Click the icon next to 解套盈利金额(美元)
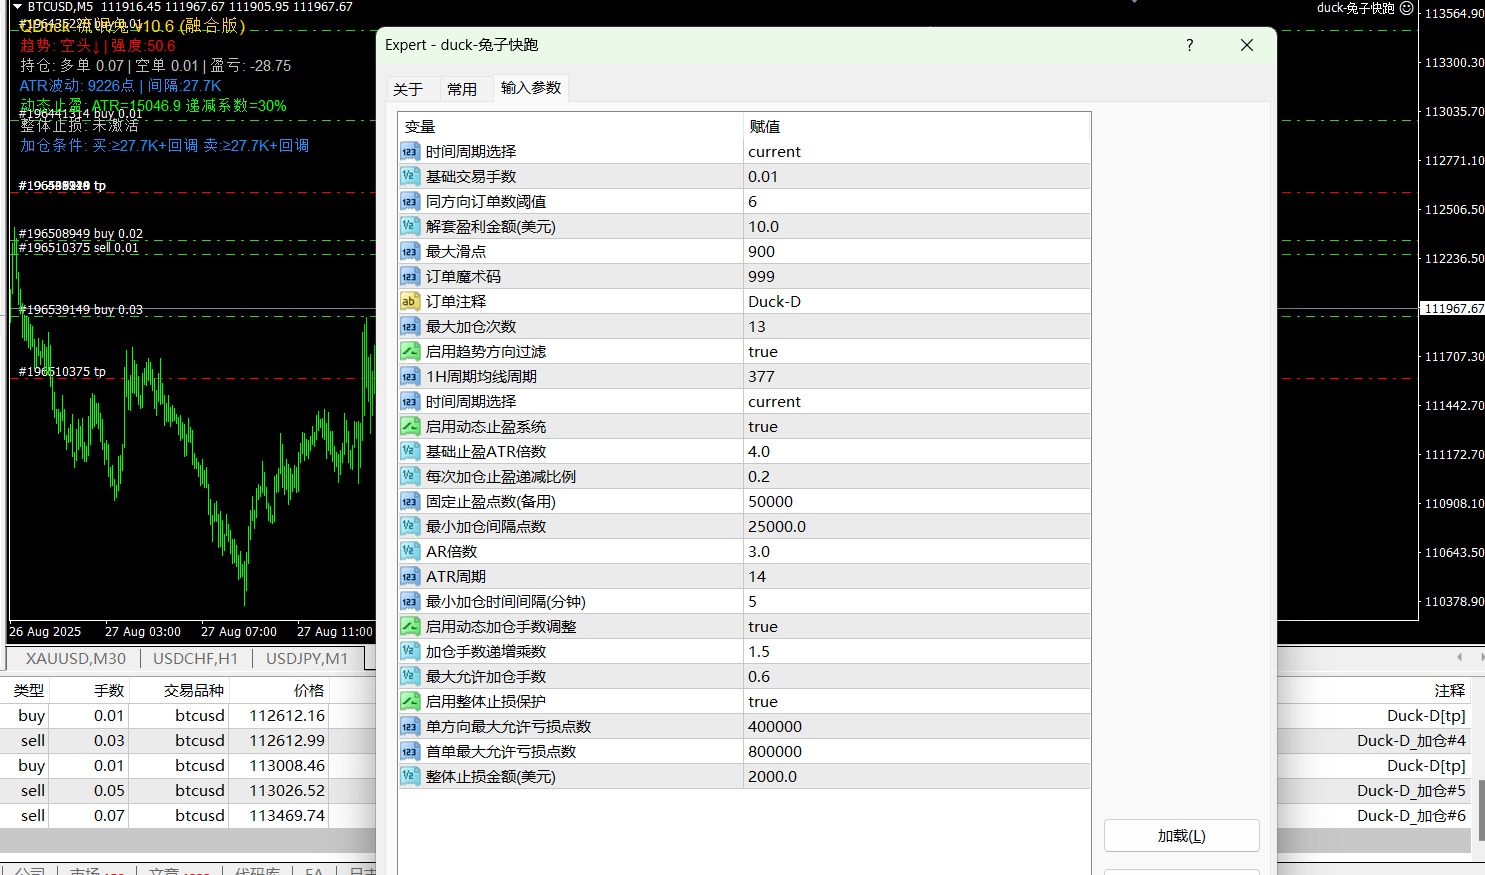The width and height of the screenshot is (1485, 875). (x=410, y=226)
